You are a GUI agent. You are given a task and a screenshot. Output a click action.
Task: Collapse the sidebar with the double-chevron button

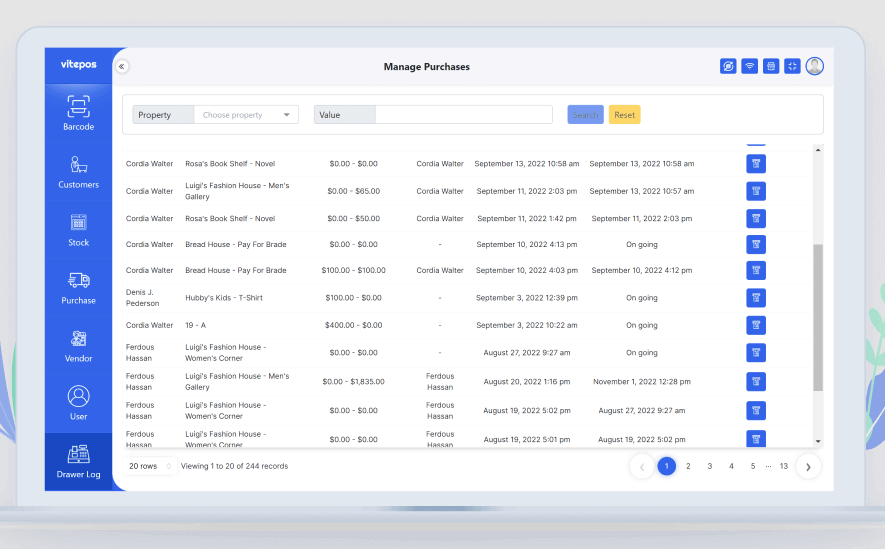(x=121, y=67)
